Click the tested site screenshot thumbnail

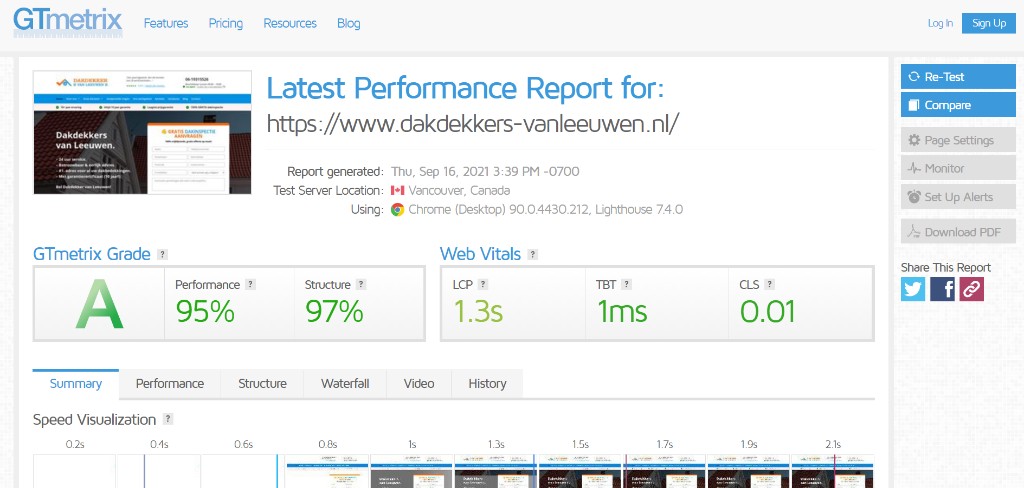pyautogui.click(x=142, y=133)
